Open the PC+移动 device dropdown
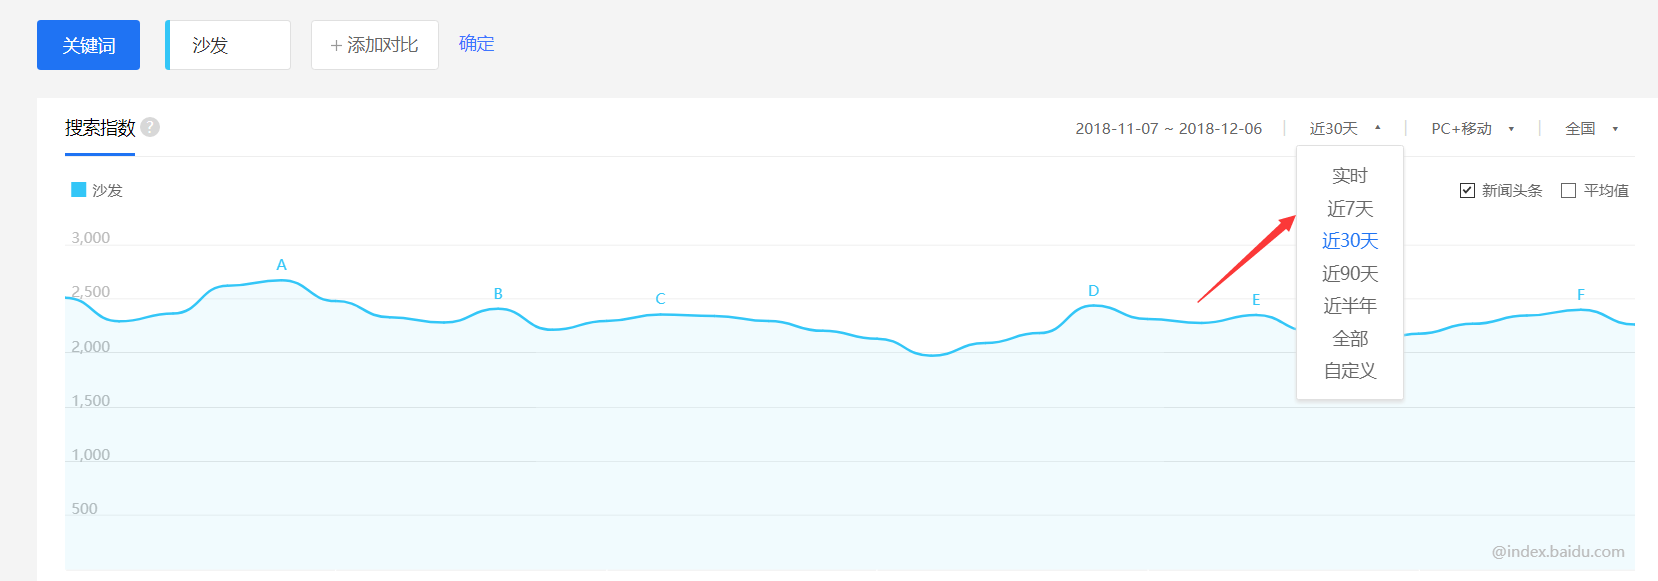The image size is (1658, 581). [1472, 129]
